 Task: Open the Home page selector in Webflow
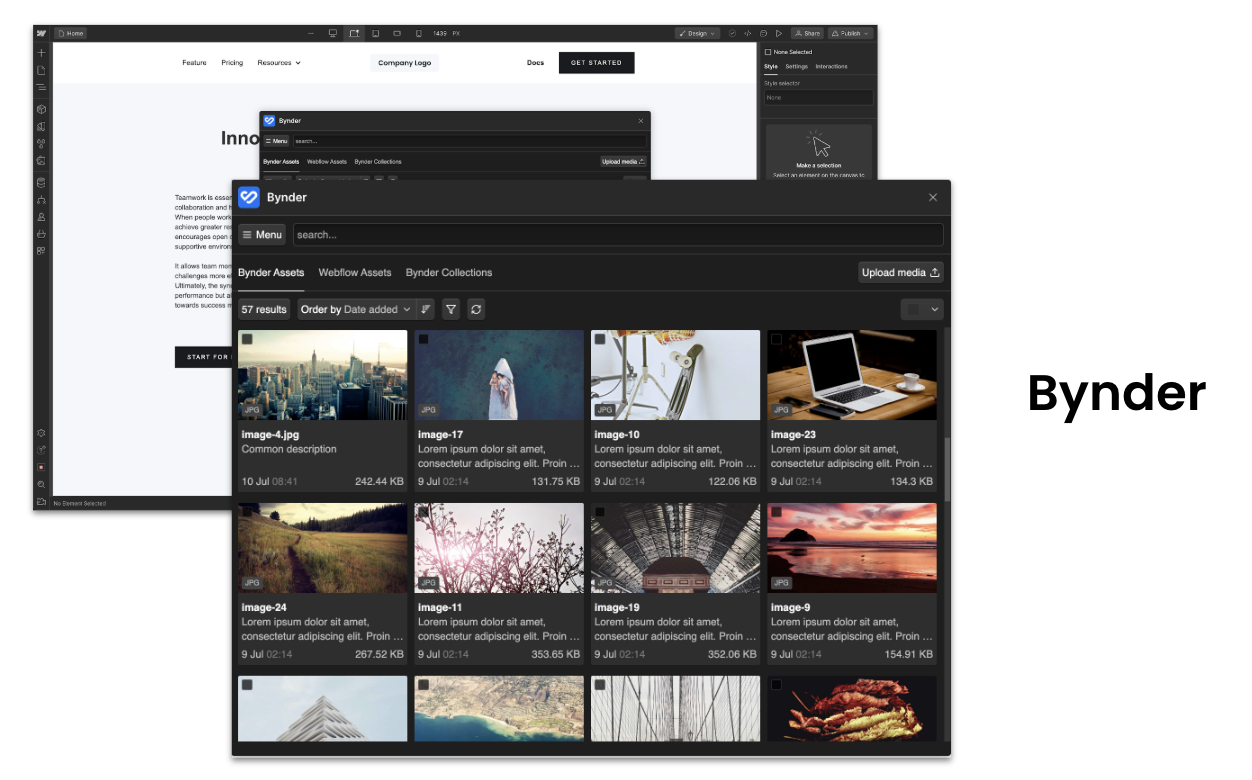pyautogui.click(x=70, y=33)
